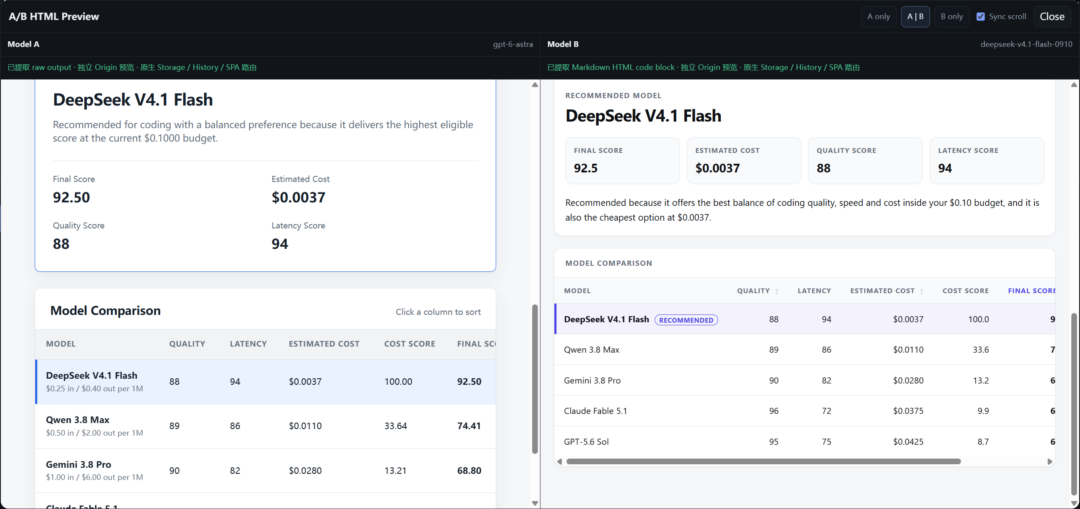Screen dimensions: 1080x509
Task: Switch preview to B only
Action: pyautogui.click(x=952, y=17)
